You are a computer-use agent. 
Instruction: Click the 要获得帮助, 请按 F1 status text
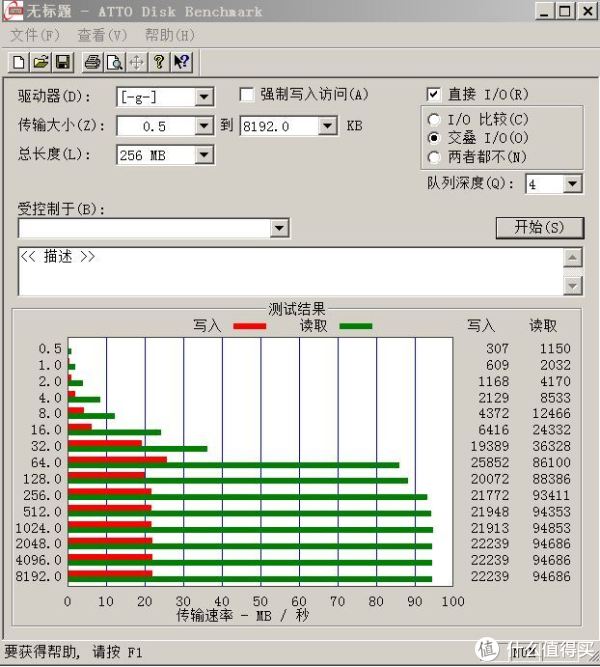click(74, 652)
